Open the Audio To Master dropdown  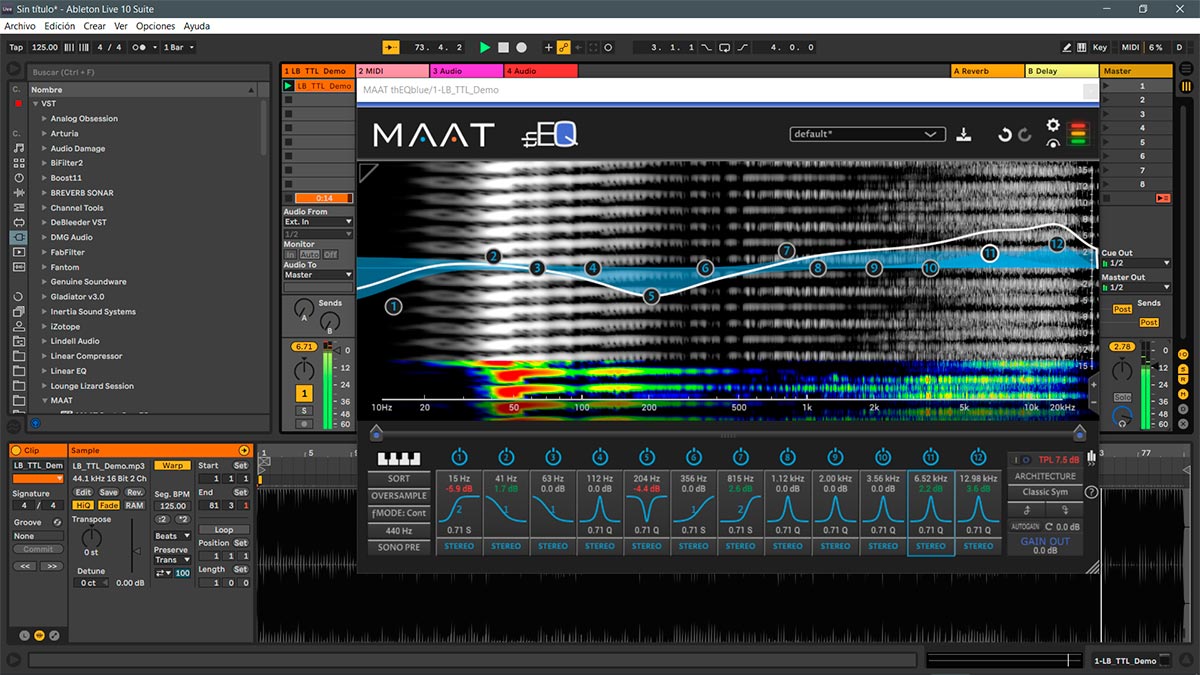[318, 275]
